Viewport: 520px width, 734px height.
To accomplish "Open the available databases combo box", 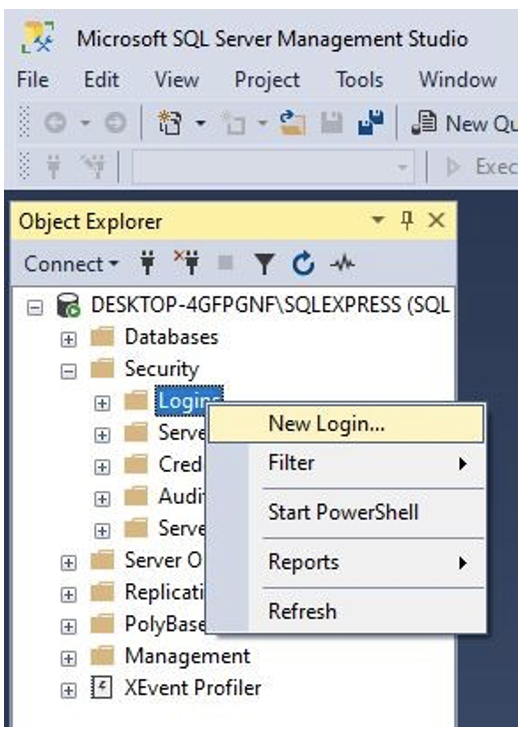I will (272, 166).
